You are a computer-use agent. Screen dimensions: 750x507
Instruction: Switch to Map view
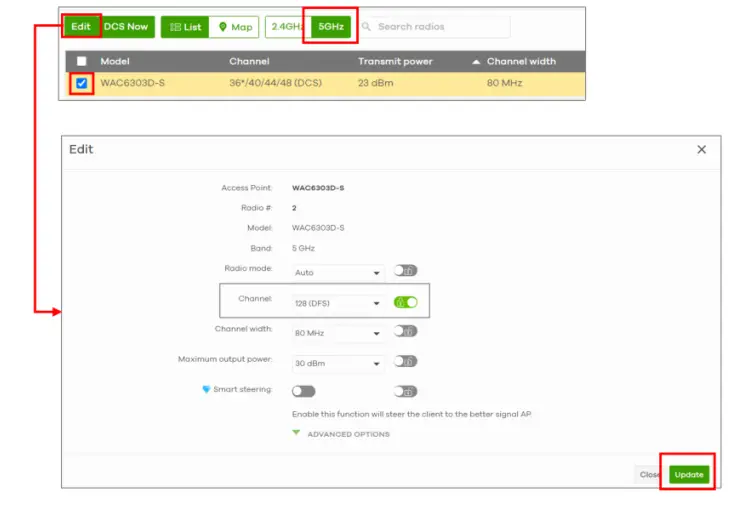pos(234,27)
